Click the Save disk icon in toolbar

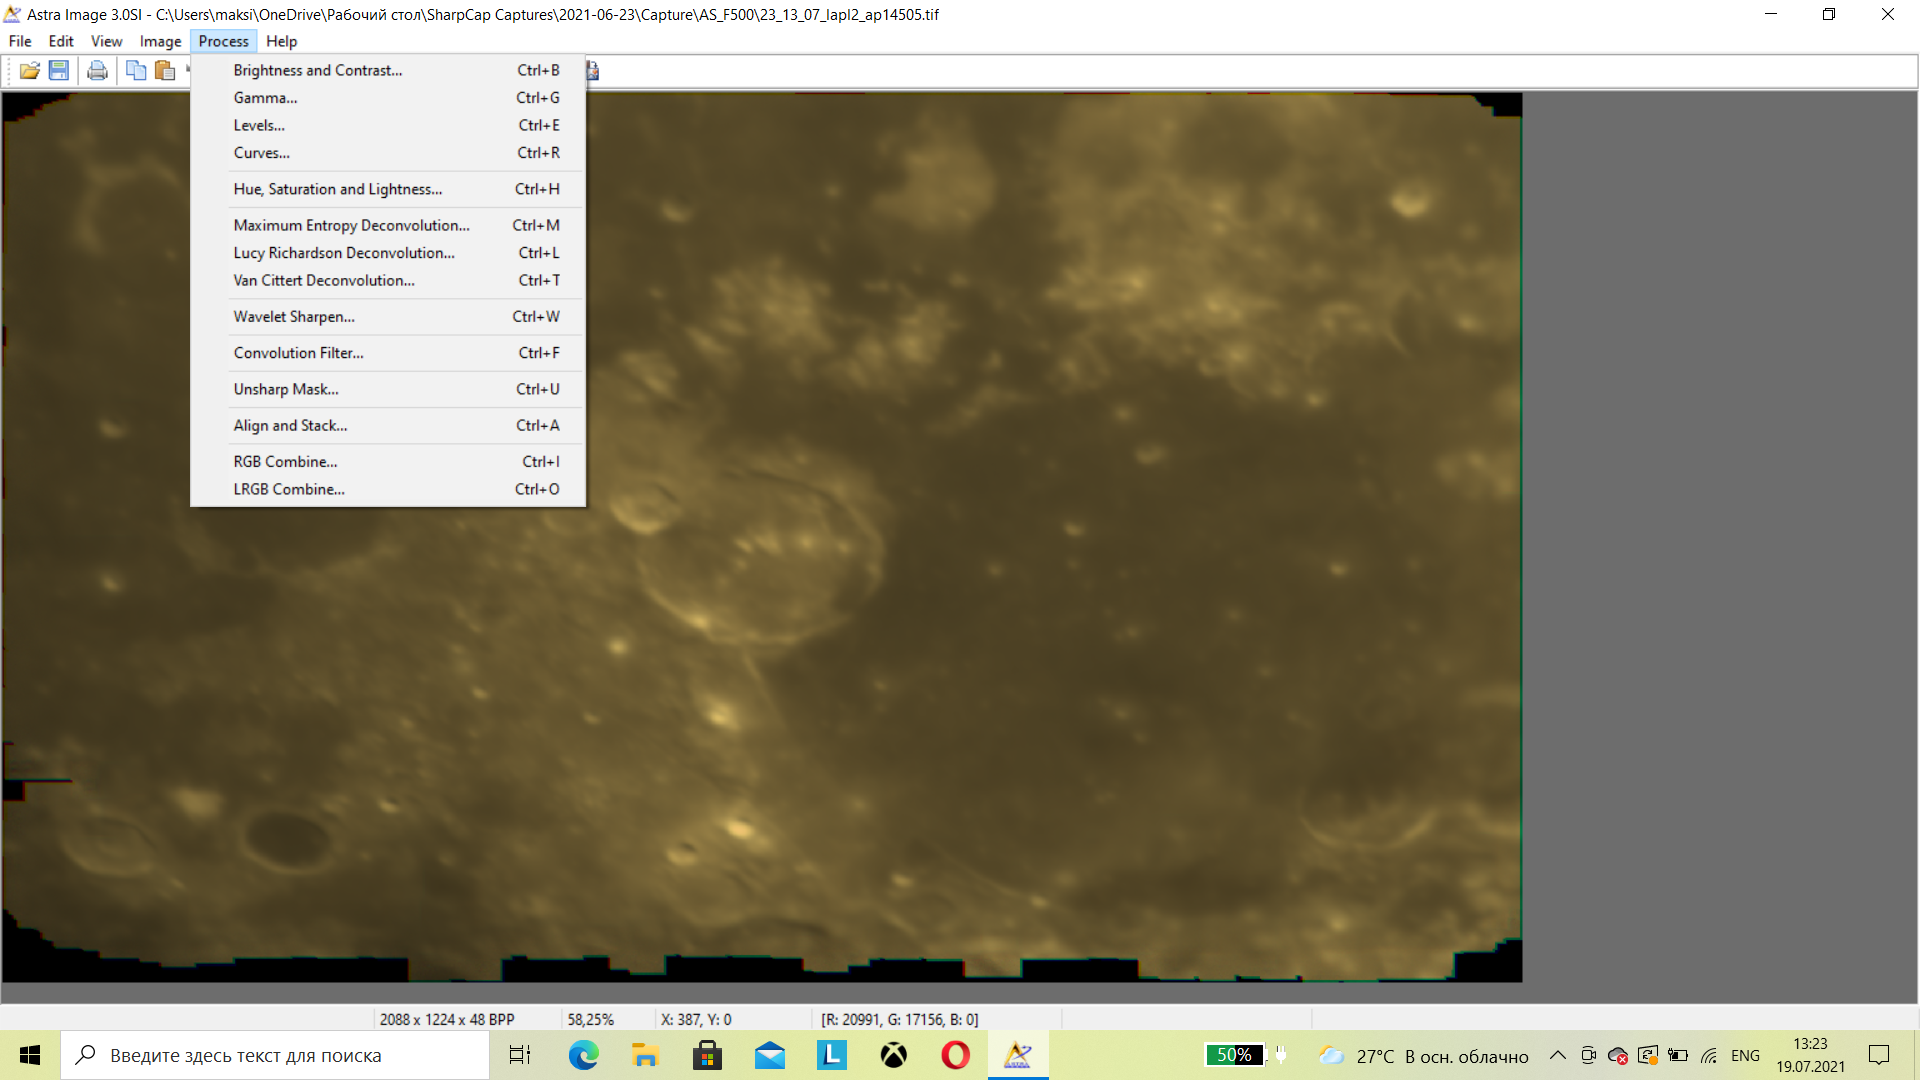tap(59, 71)
